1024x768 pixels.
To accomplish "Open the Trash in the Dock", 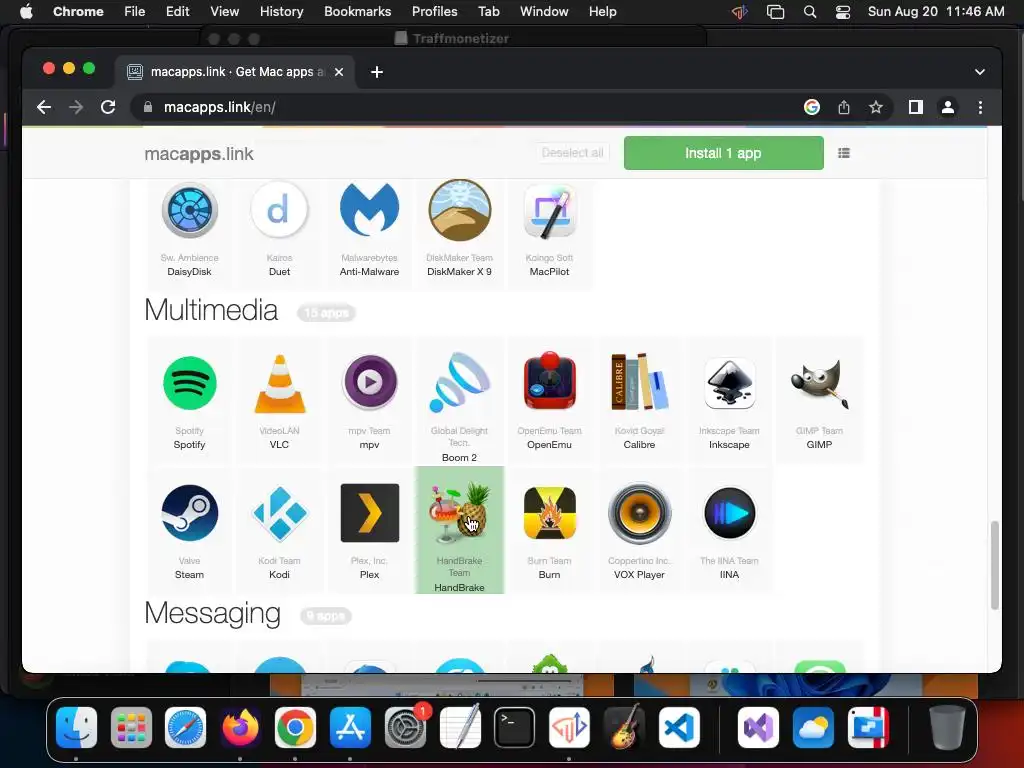I will point(947,727).
